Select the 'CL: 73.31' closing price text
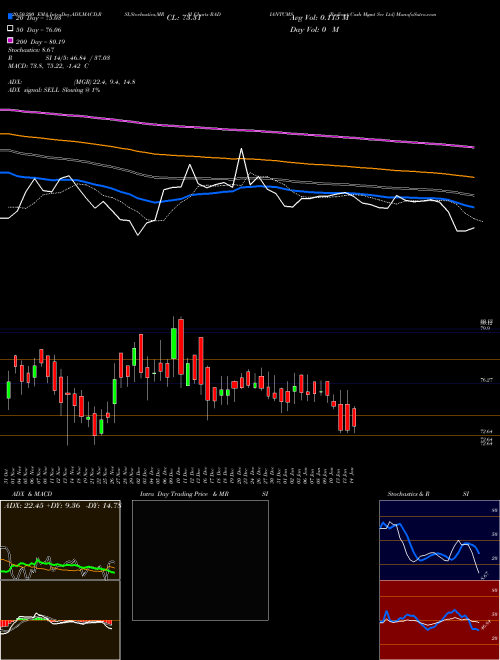 pos(184,18)
